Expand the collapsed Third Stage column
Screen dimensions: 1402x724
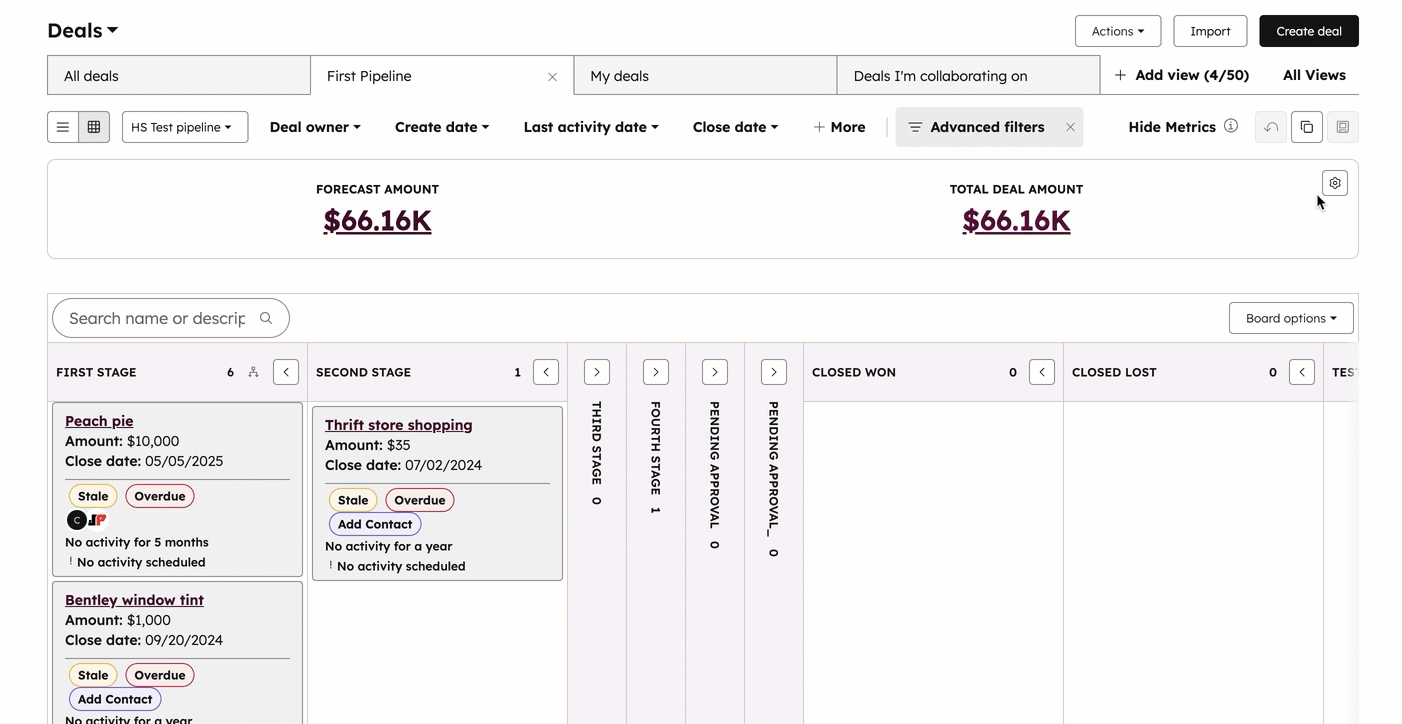click(596, 371)
